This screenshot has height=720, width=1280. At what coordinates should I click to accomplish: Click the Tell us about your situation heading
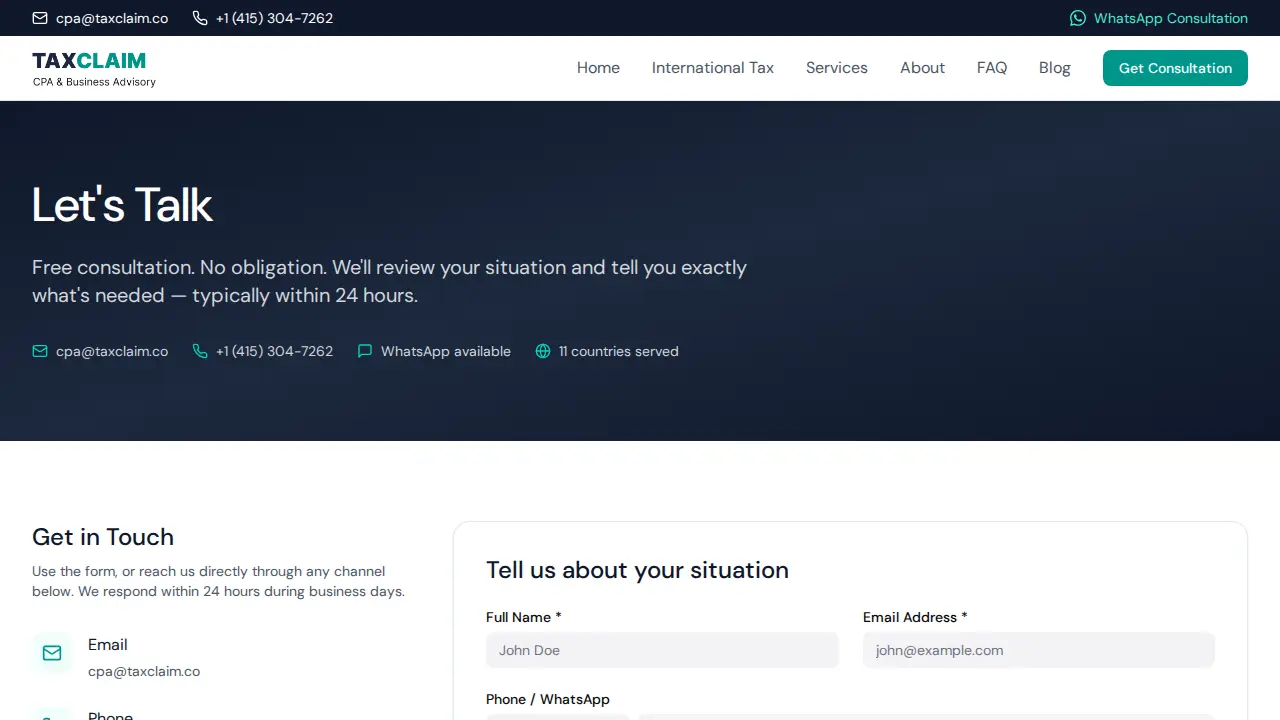click(637, 570)
